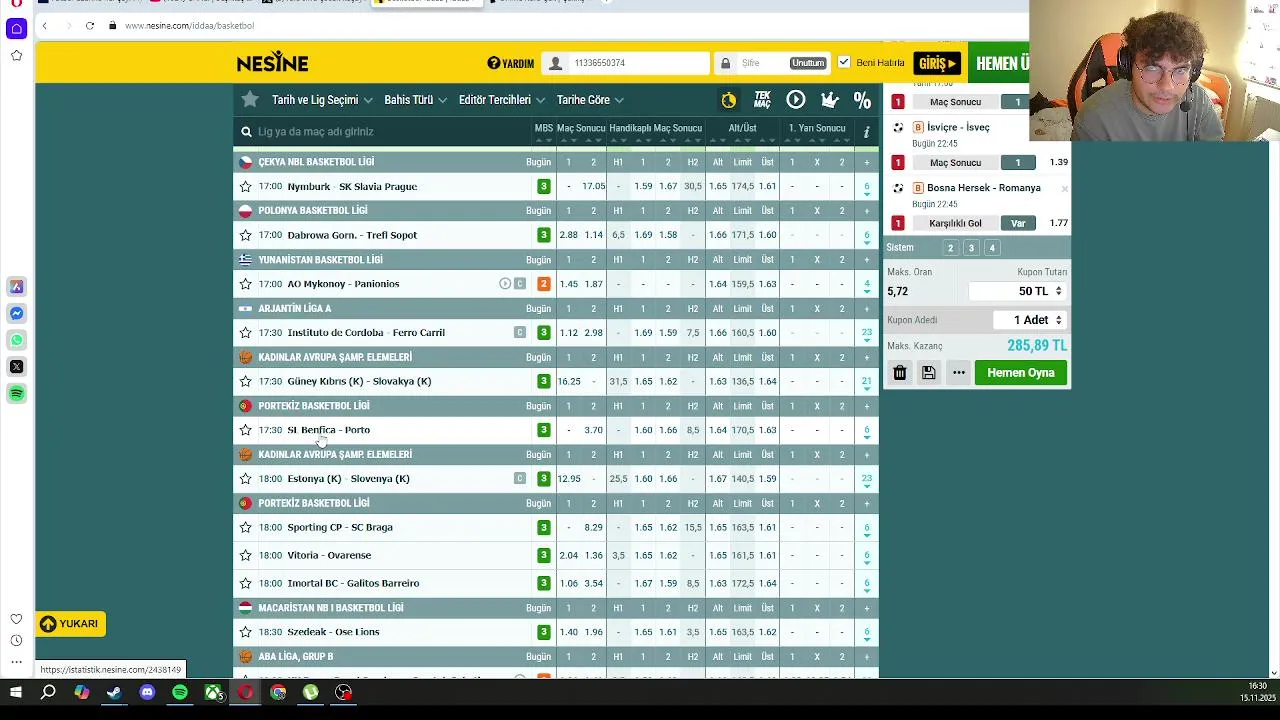The width and height of the screenshot is (1280, 720).
Task: Click the Opera sidebar home icon
Action: click(x=16, y=29)
